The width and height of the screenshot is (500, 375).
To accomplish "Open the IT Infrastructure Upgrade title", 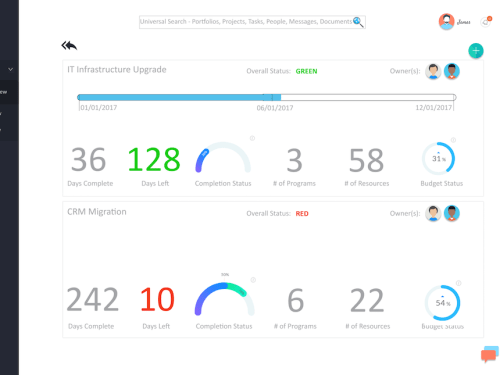I will pos(117,70).
